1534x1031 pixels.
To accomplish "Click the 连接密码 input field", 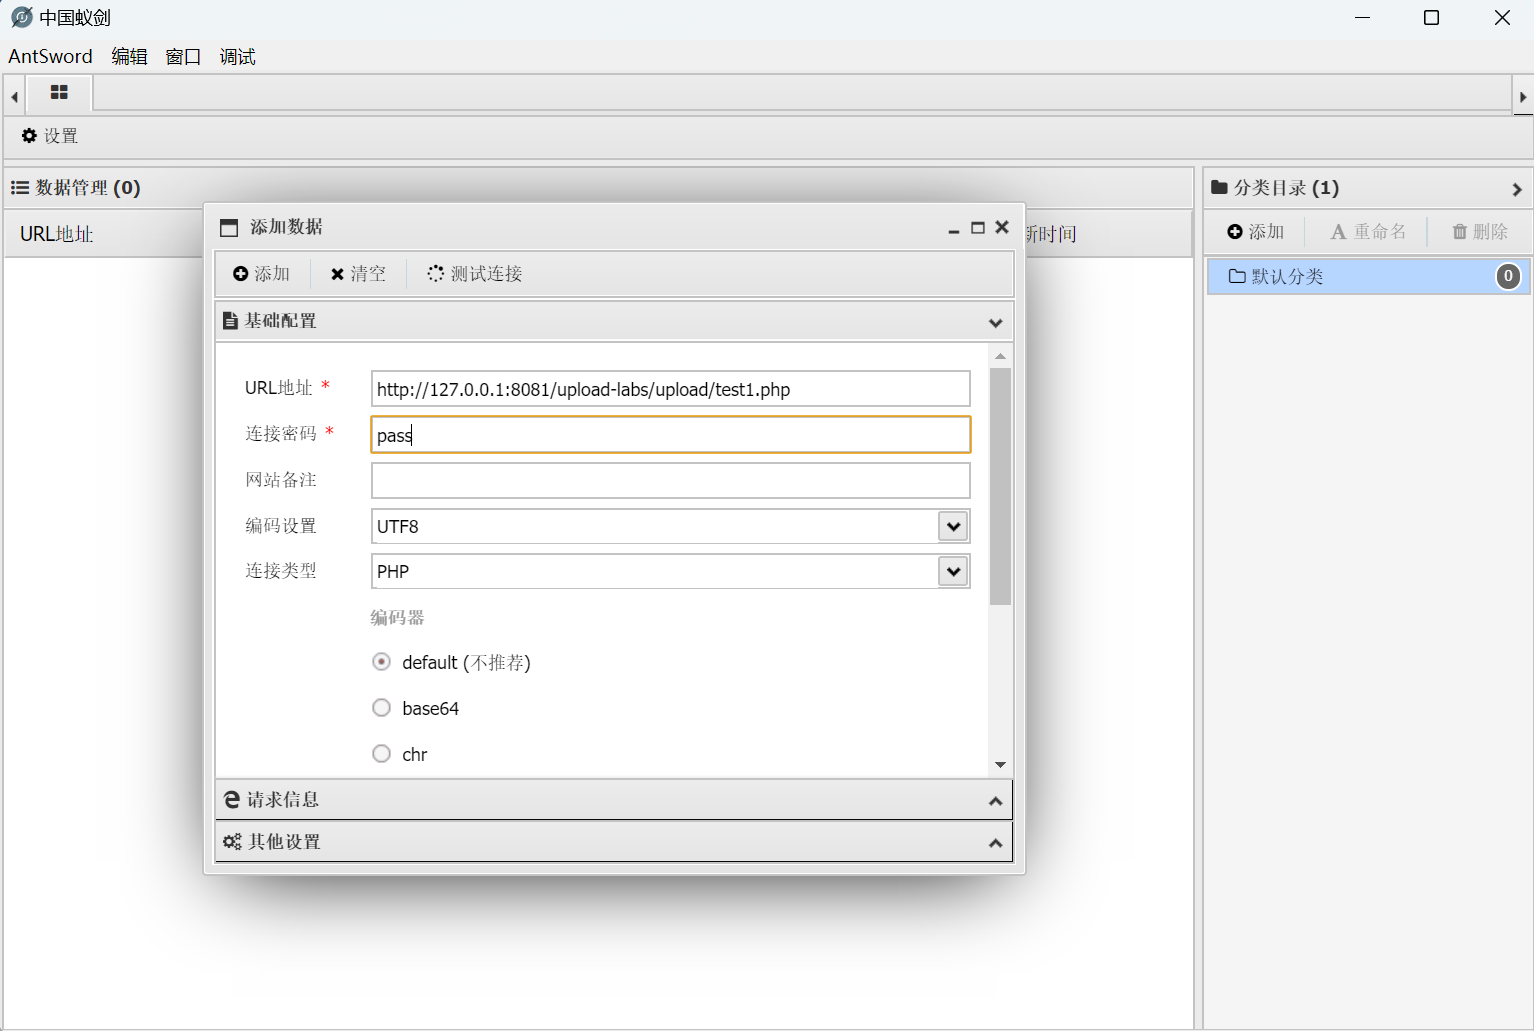I will [x=670, y=435].
